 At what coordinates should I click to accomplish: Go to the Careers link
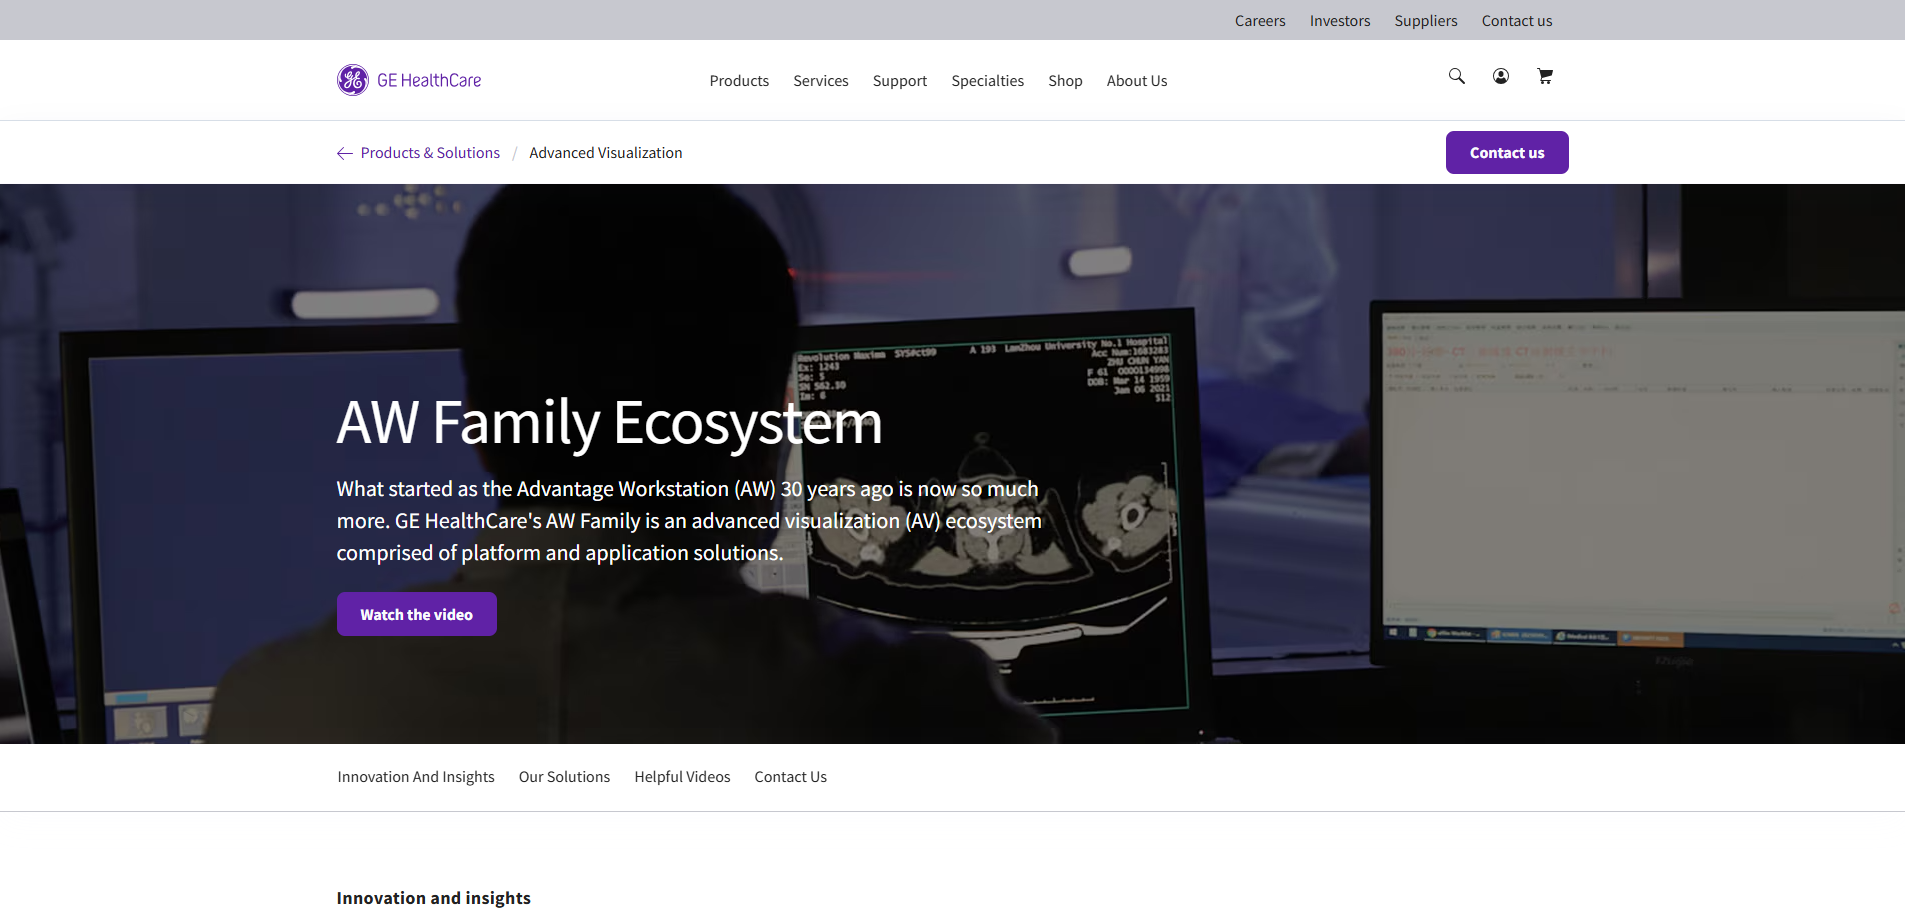pos(1260,21)
